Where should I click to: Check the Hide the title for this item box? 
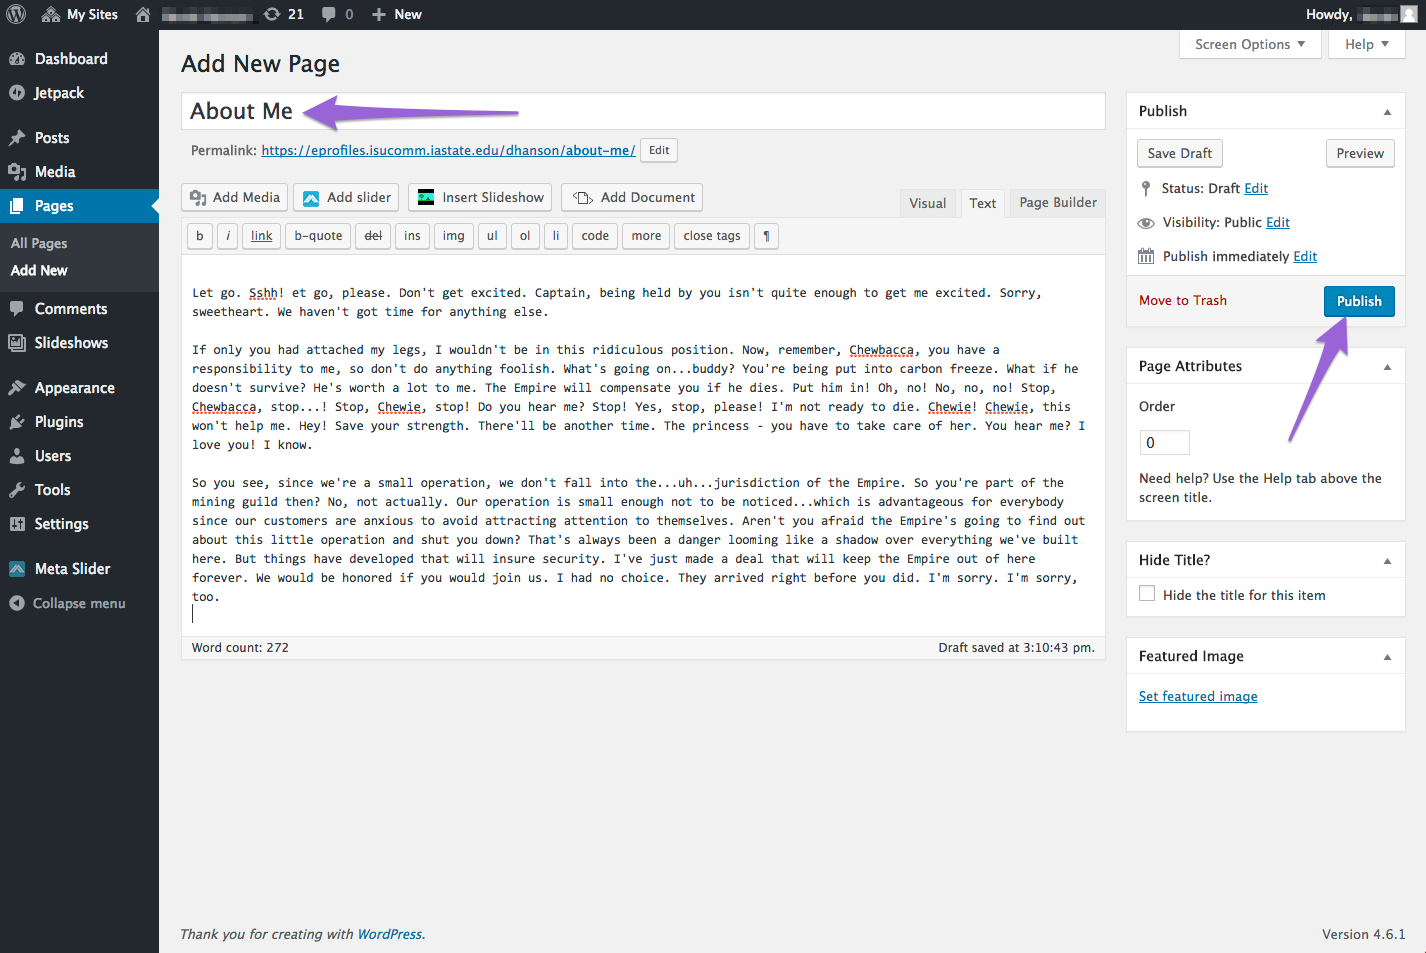point(1147,594)
